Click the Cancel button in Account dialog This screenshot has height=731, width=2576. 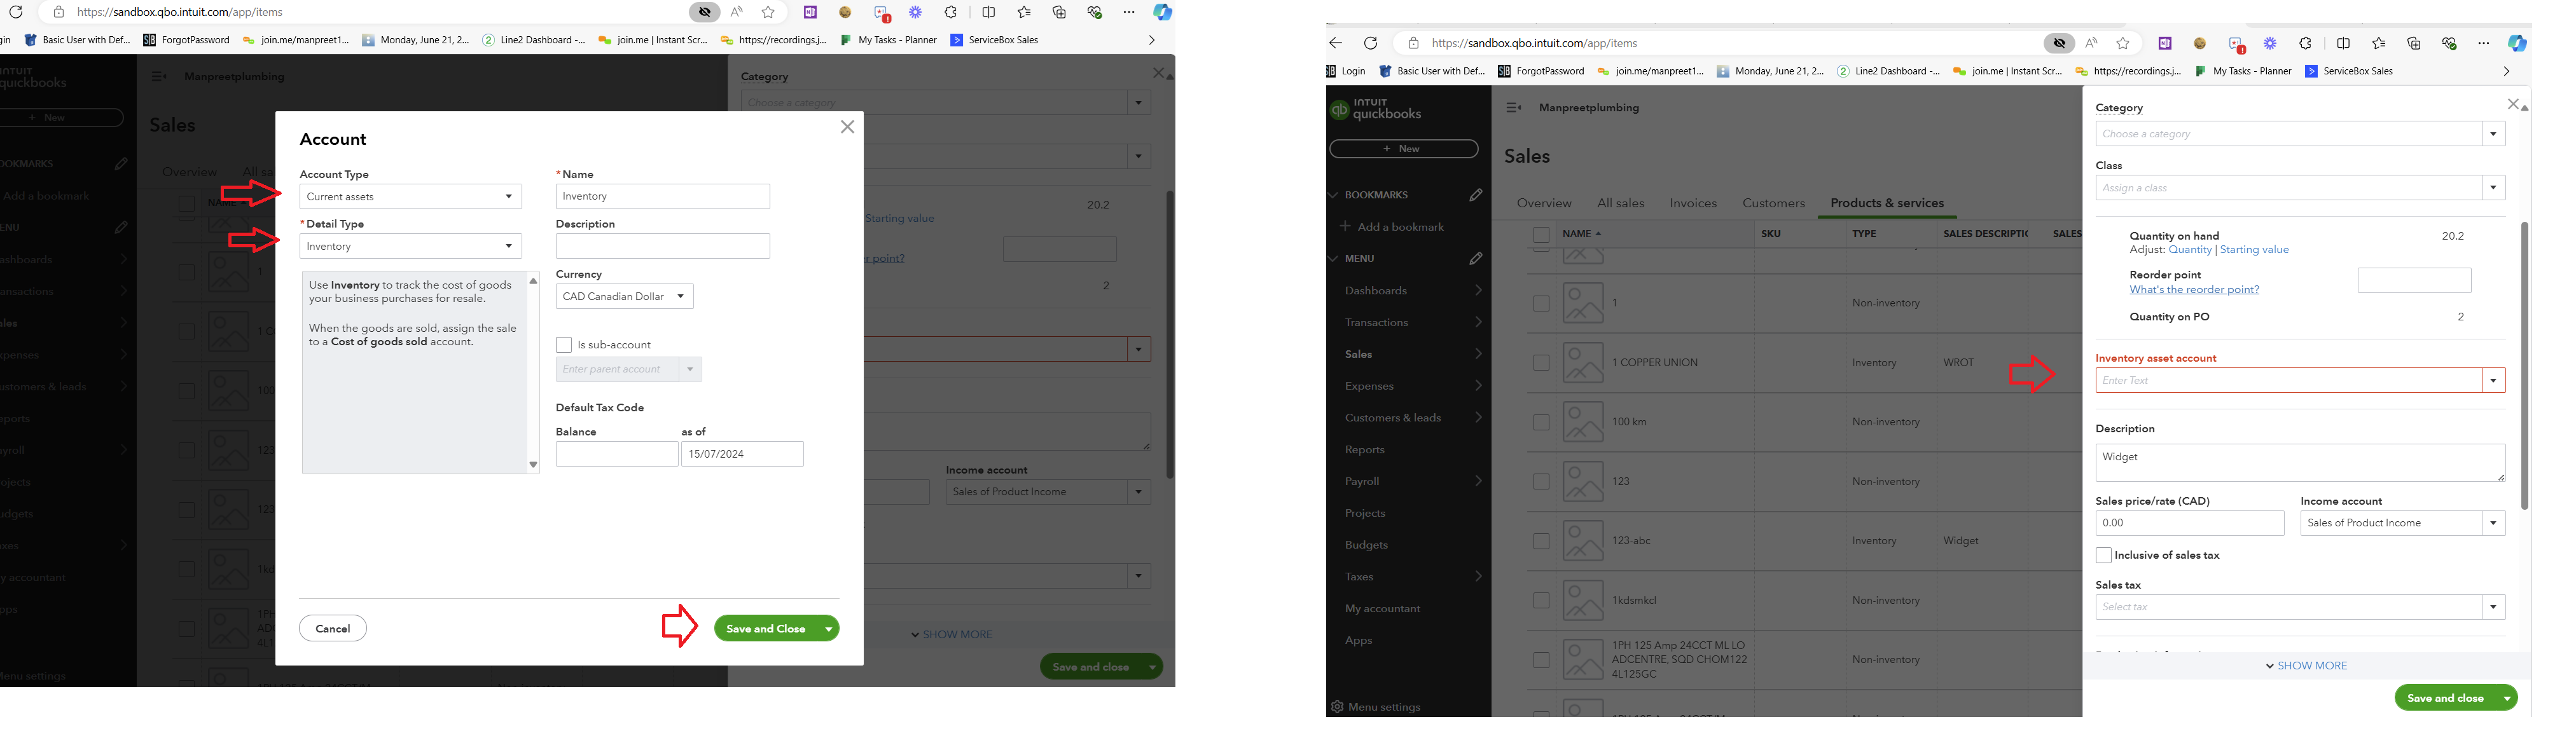click(333, 628)
